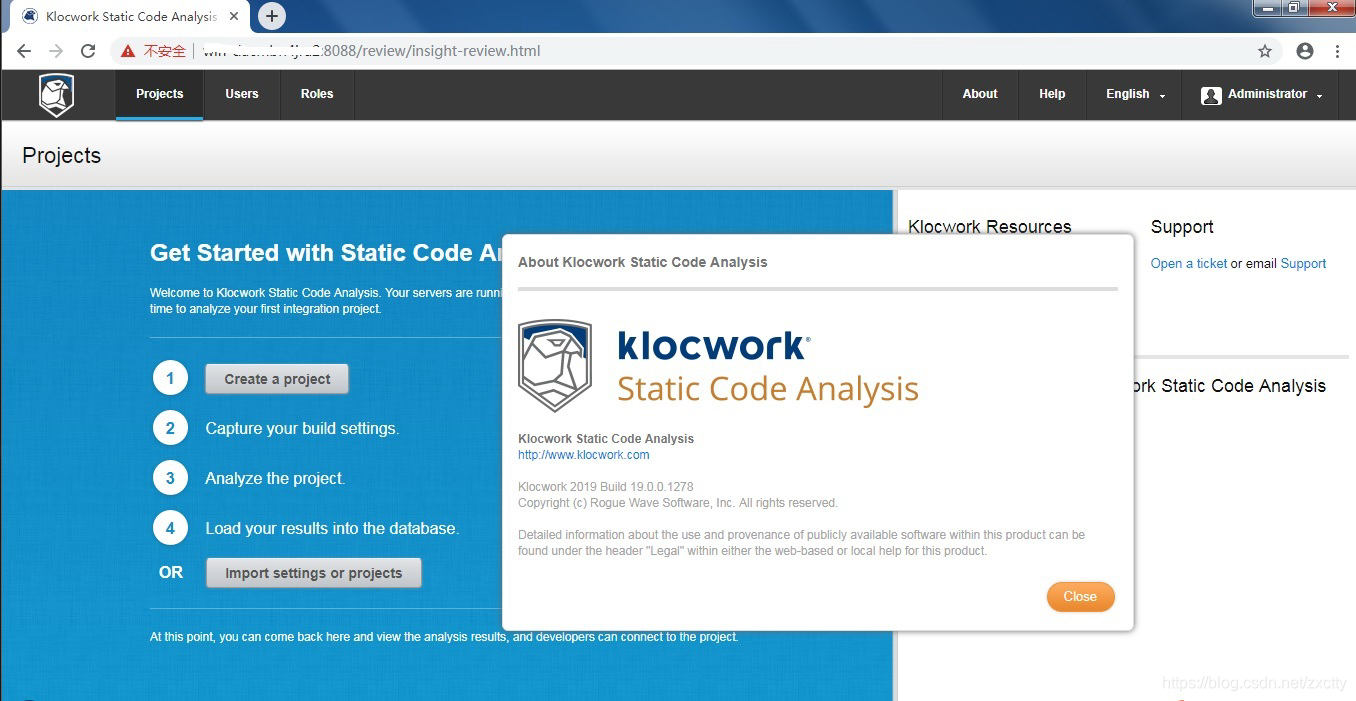
Task: Click step 1 circle icon
Action: click(170, 379)
